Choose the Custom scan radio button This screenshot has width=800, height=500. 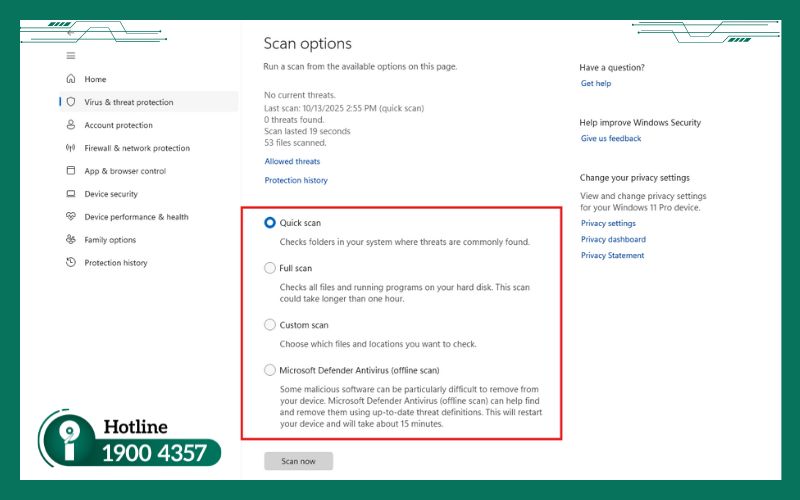click(270, 325)
